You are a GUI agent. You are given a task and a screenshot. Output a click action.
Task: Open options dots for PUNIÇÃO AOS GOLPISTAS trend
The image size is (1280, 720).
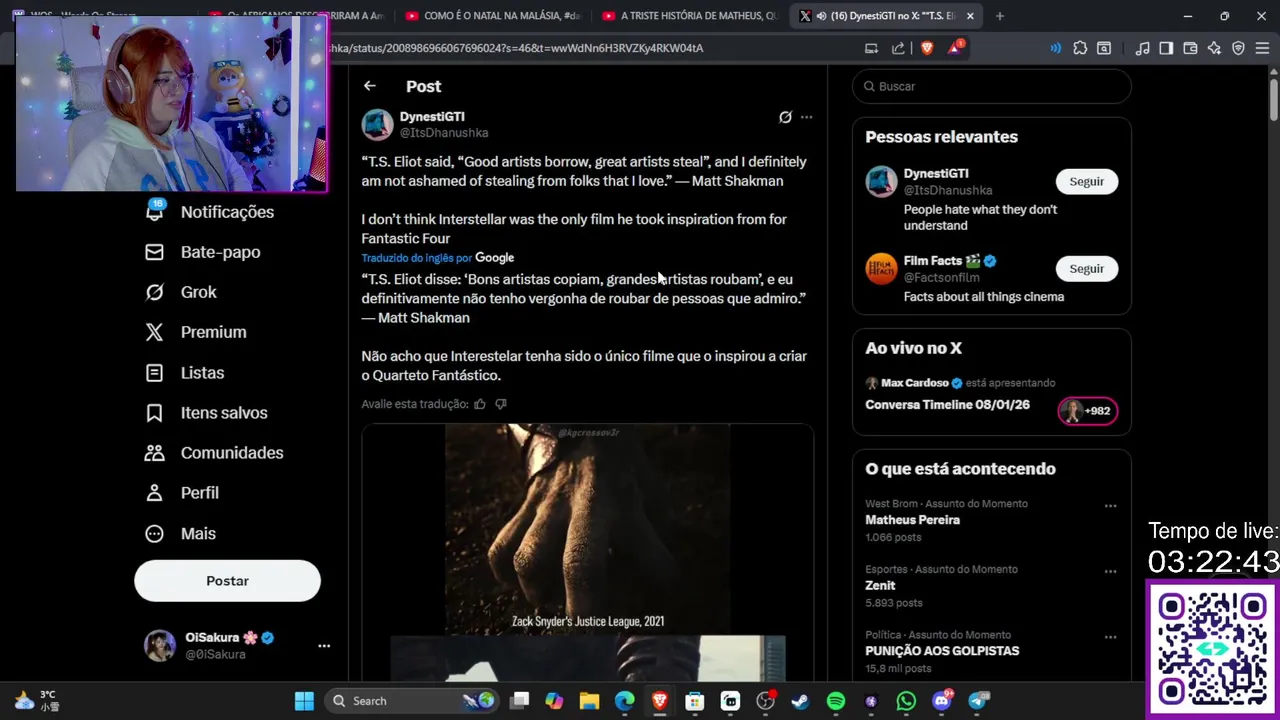pos(1110,637)
